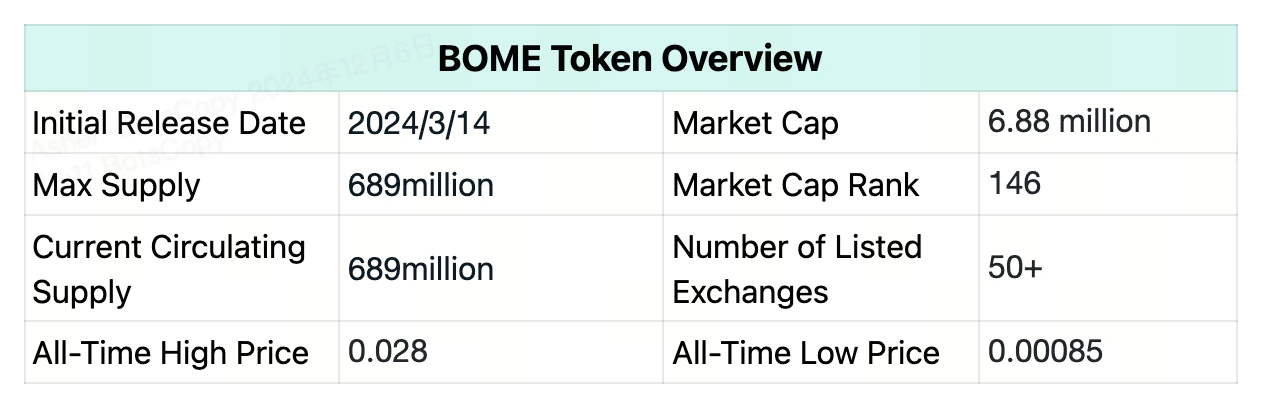
Task: Click the Circulating Supply 689million value
Action: click(420, 269)
